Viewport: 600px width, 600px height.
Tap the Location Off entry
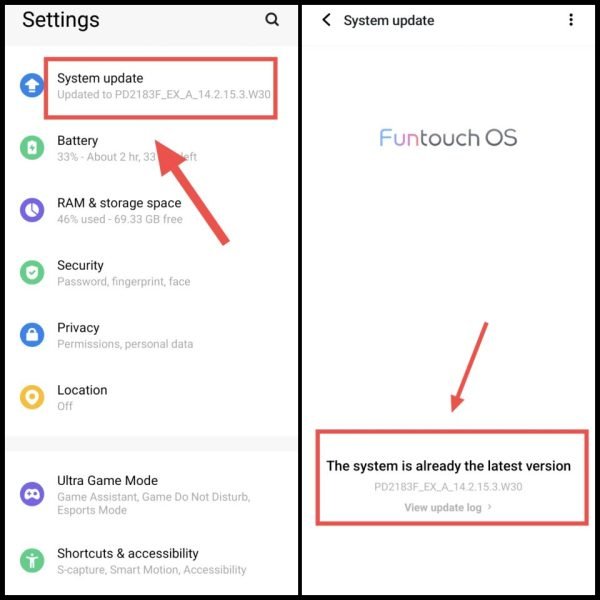point(151,398)
